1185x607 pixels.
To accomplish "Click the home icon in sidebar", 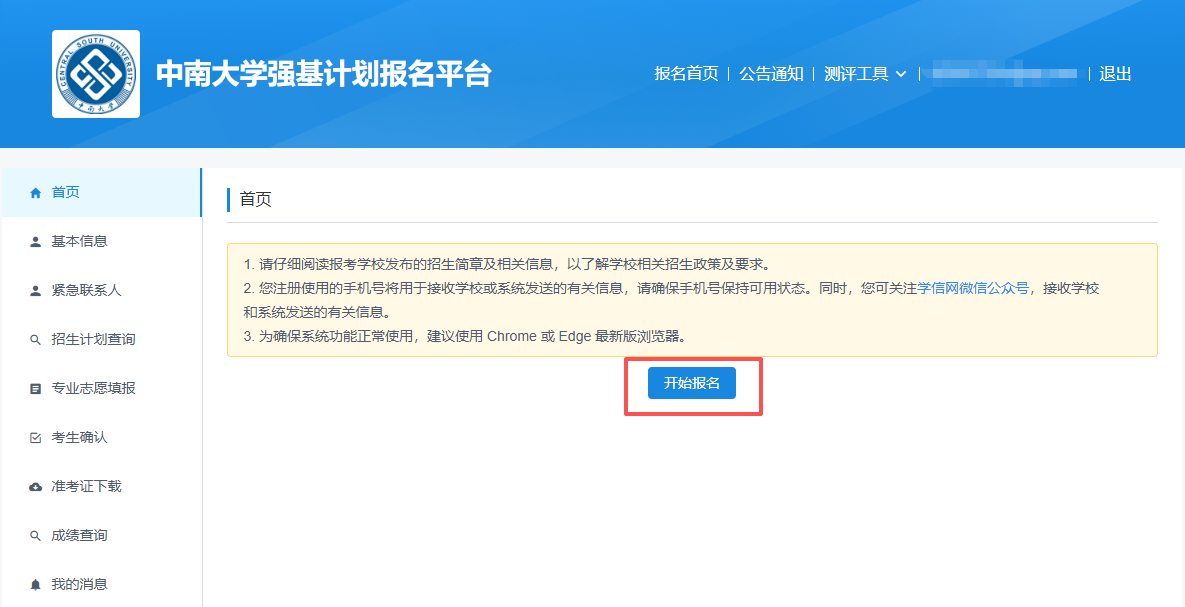I will pos(36,192).
